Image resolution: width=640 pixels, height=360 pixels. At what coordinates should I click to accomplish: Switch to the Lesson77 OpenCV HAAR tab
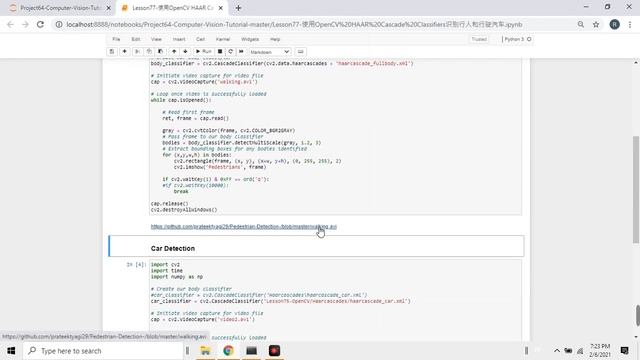click(x=172, y=8)
